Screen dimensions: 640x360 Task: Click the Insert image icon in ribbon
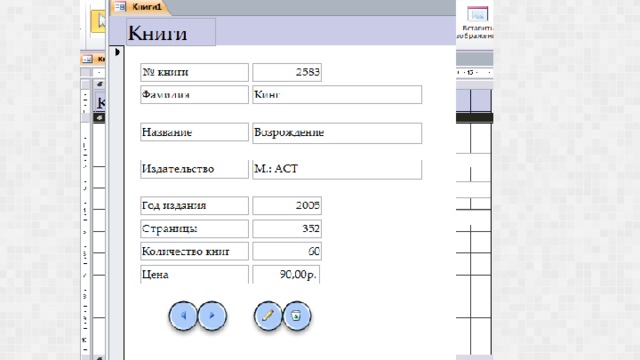[478, 15]
